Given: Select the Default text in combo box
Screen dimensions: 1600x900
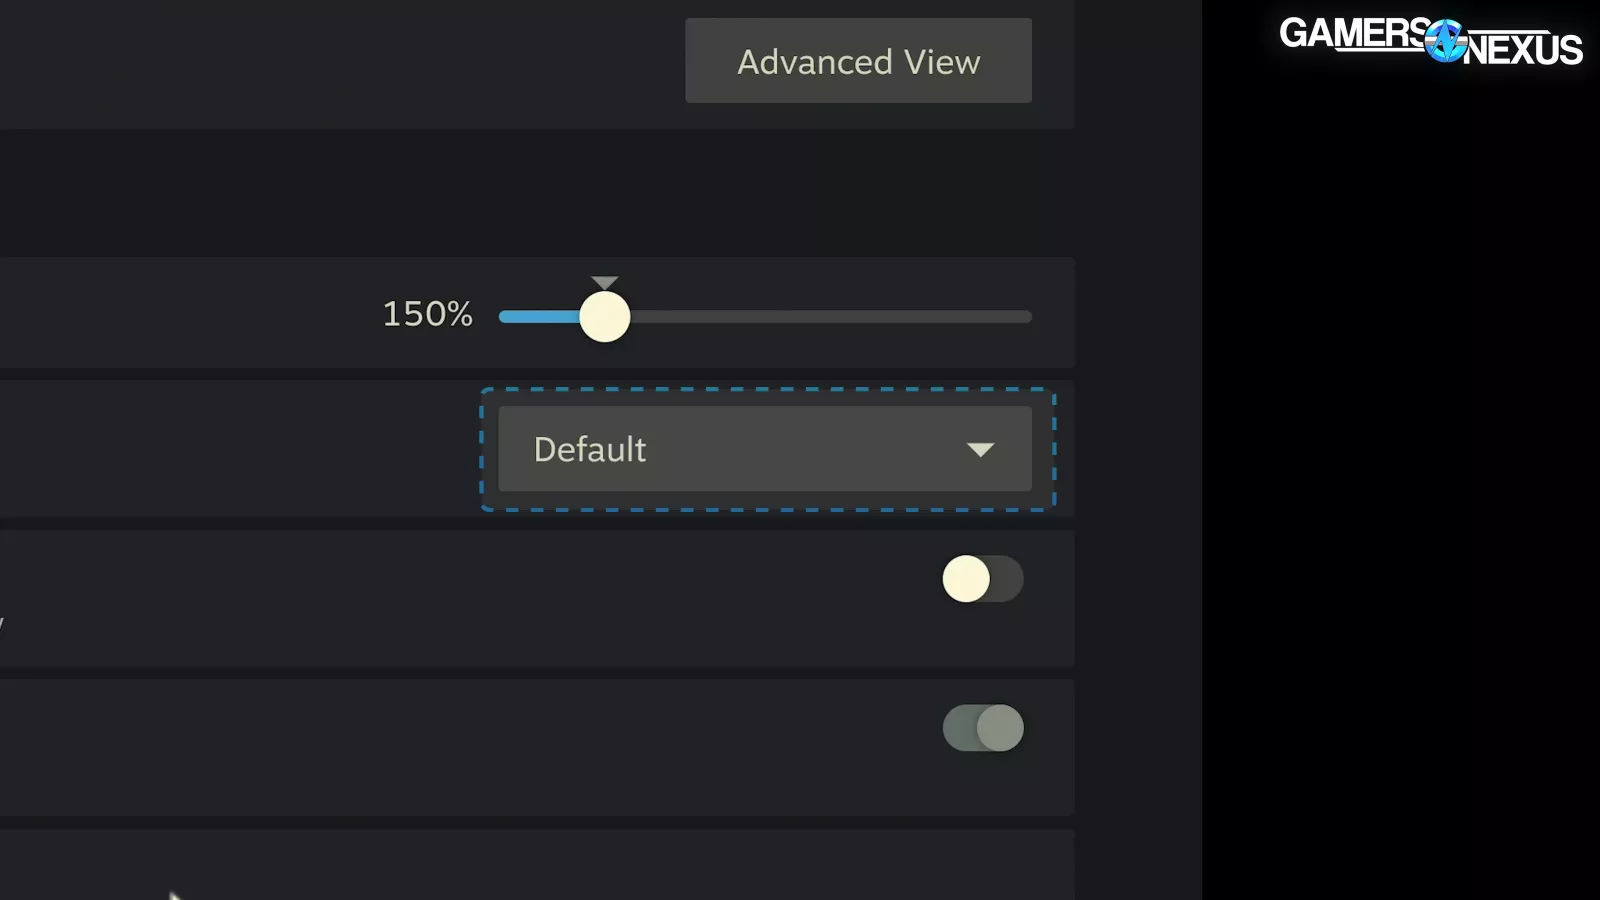Looking at the screenshot, I should [x=590, y=449].
